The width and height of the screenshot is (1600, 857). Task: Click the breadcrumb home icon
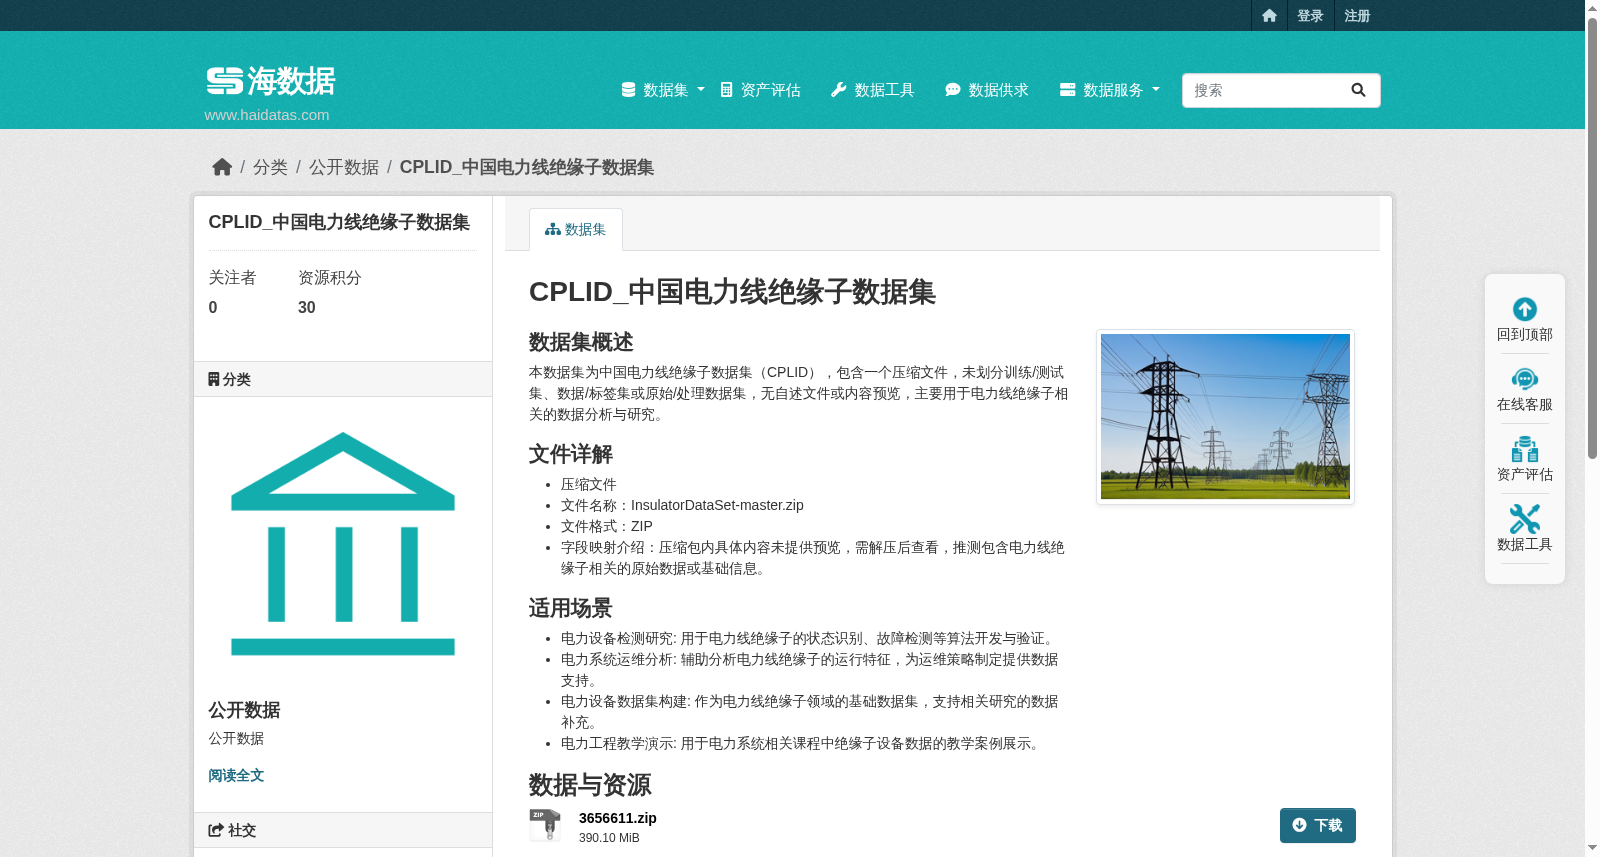point(222,167)
